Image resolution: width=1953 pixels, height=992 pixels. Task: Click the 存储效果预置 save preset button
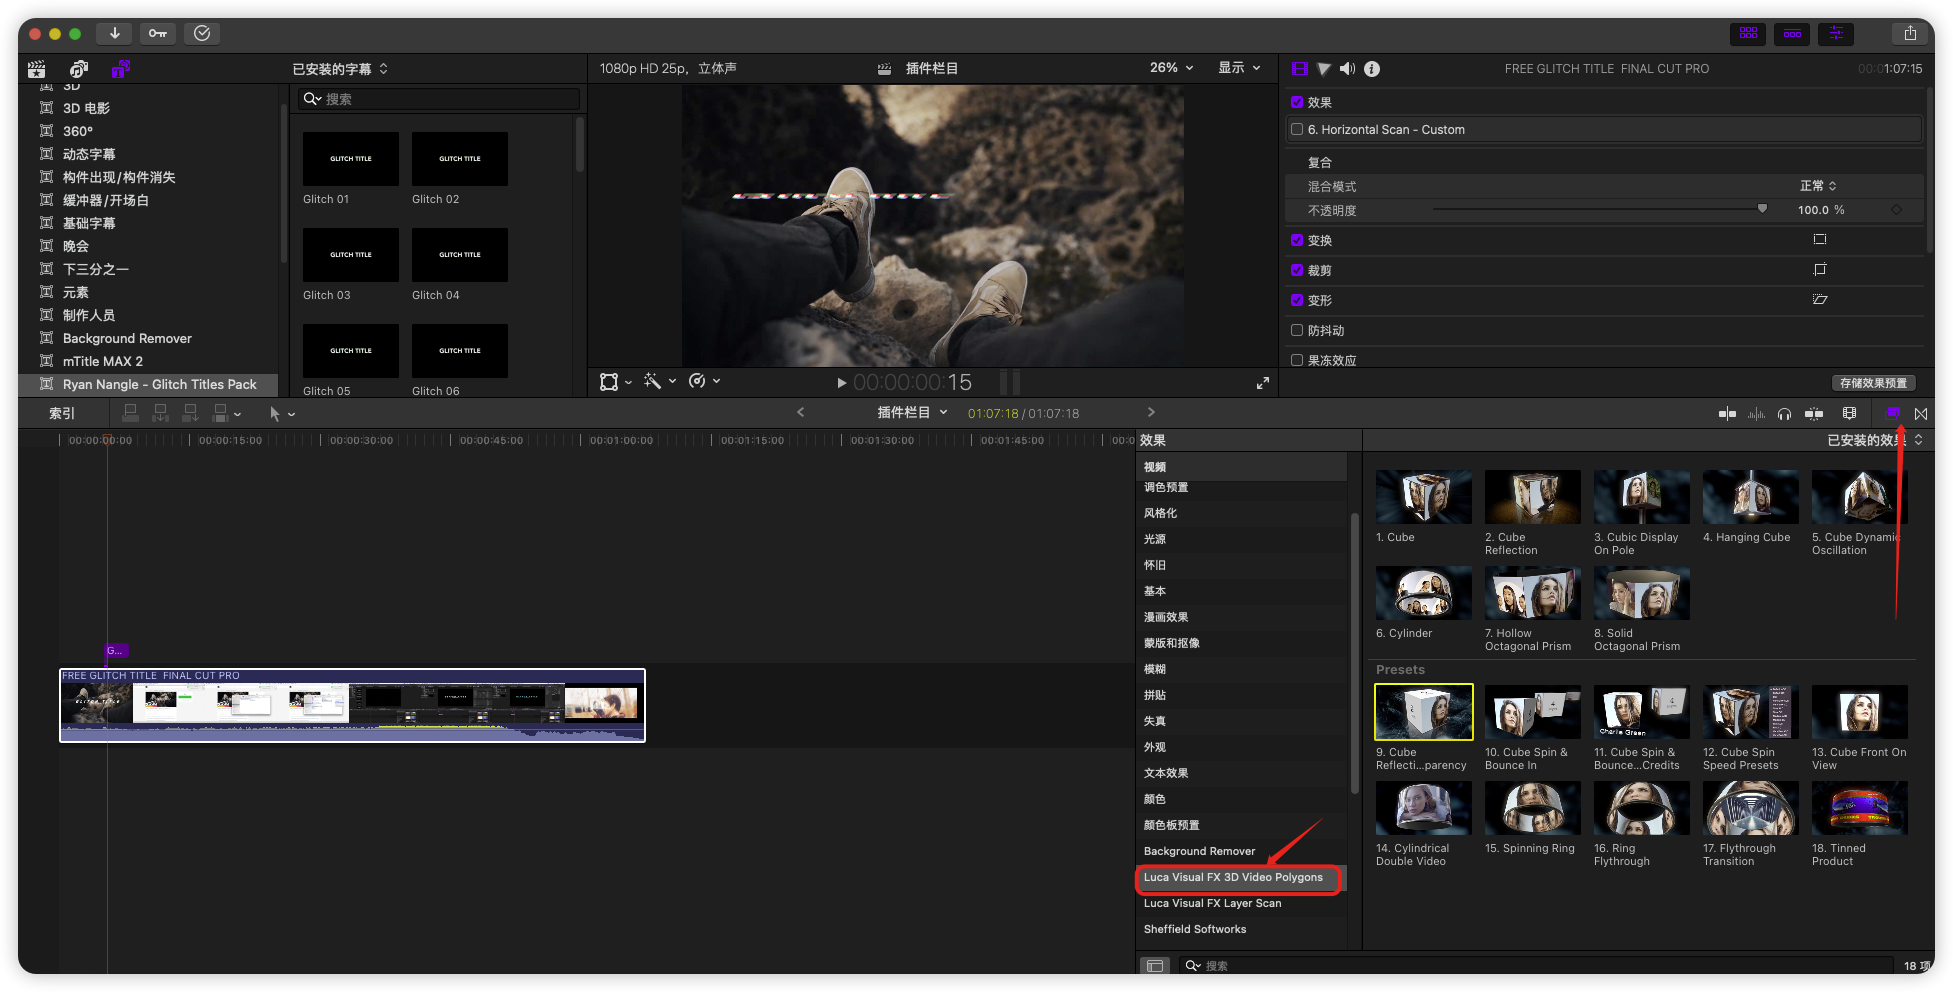click(x=1873, y=383)
